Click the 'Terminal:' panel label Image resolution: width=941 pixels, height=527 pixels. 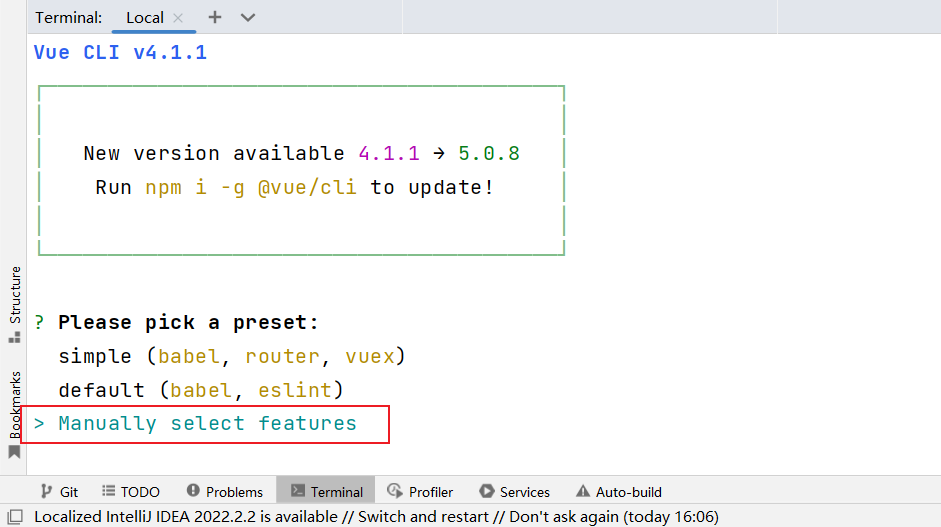coord(68,18)
